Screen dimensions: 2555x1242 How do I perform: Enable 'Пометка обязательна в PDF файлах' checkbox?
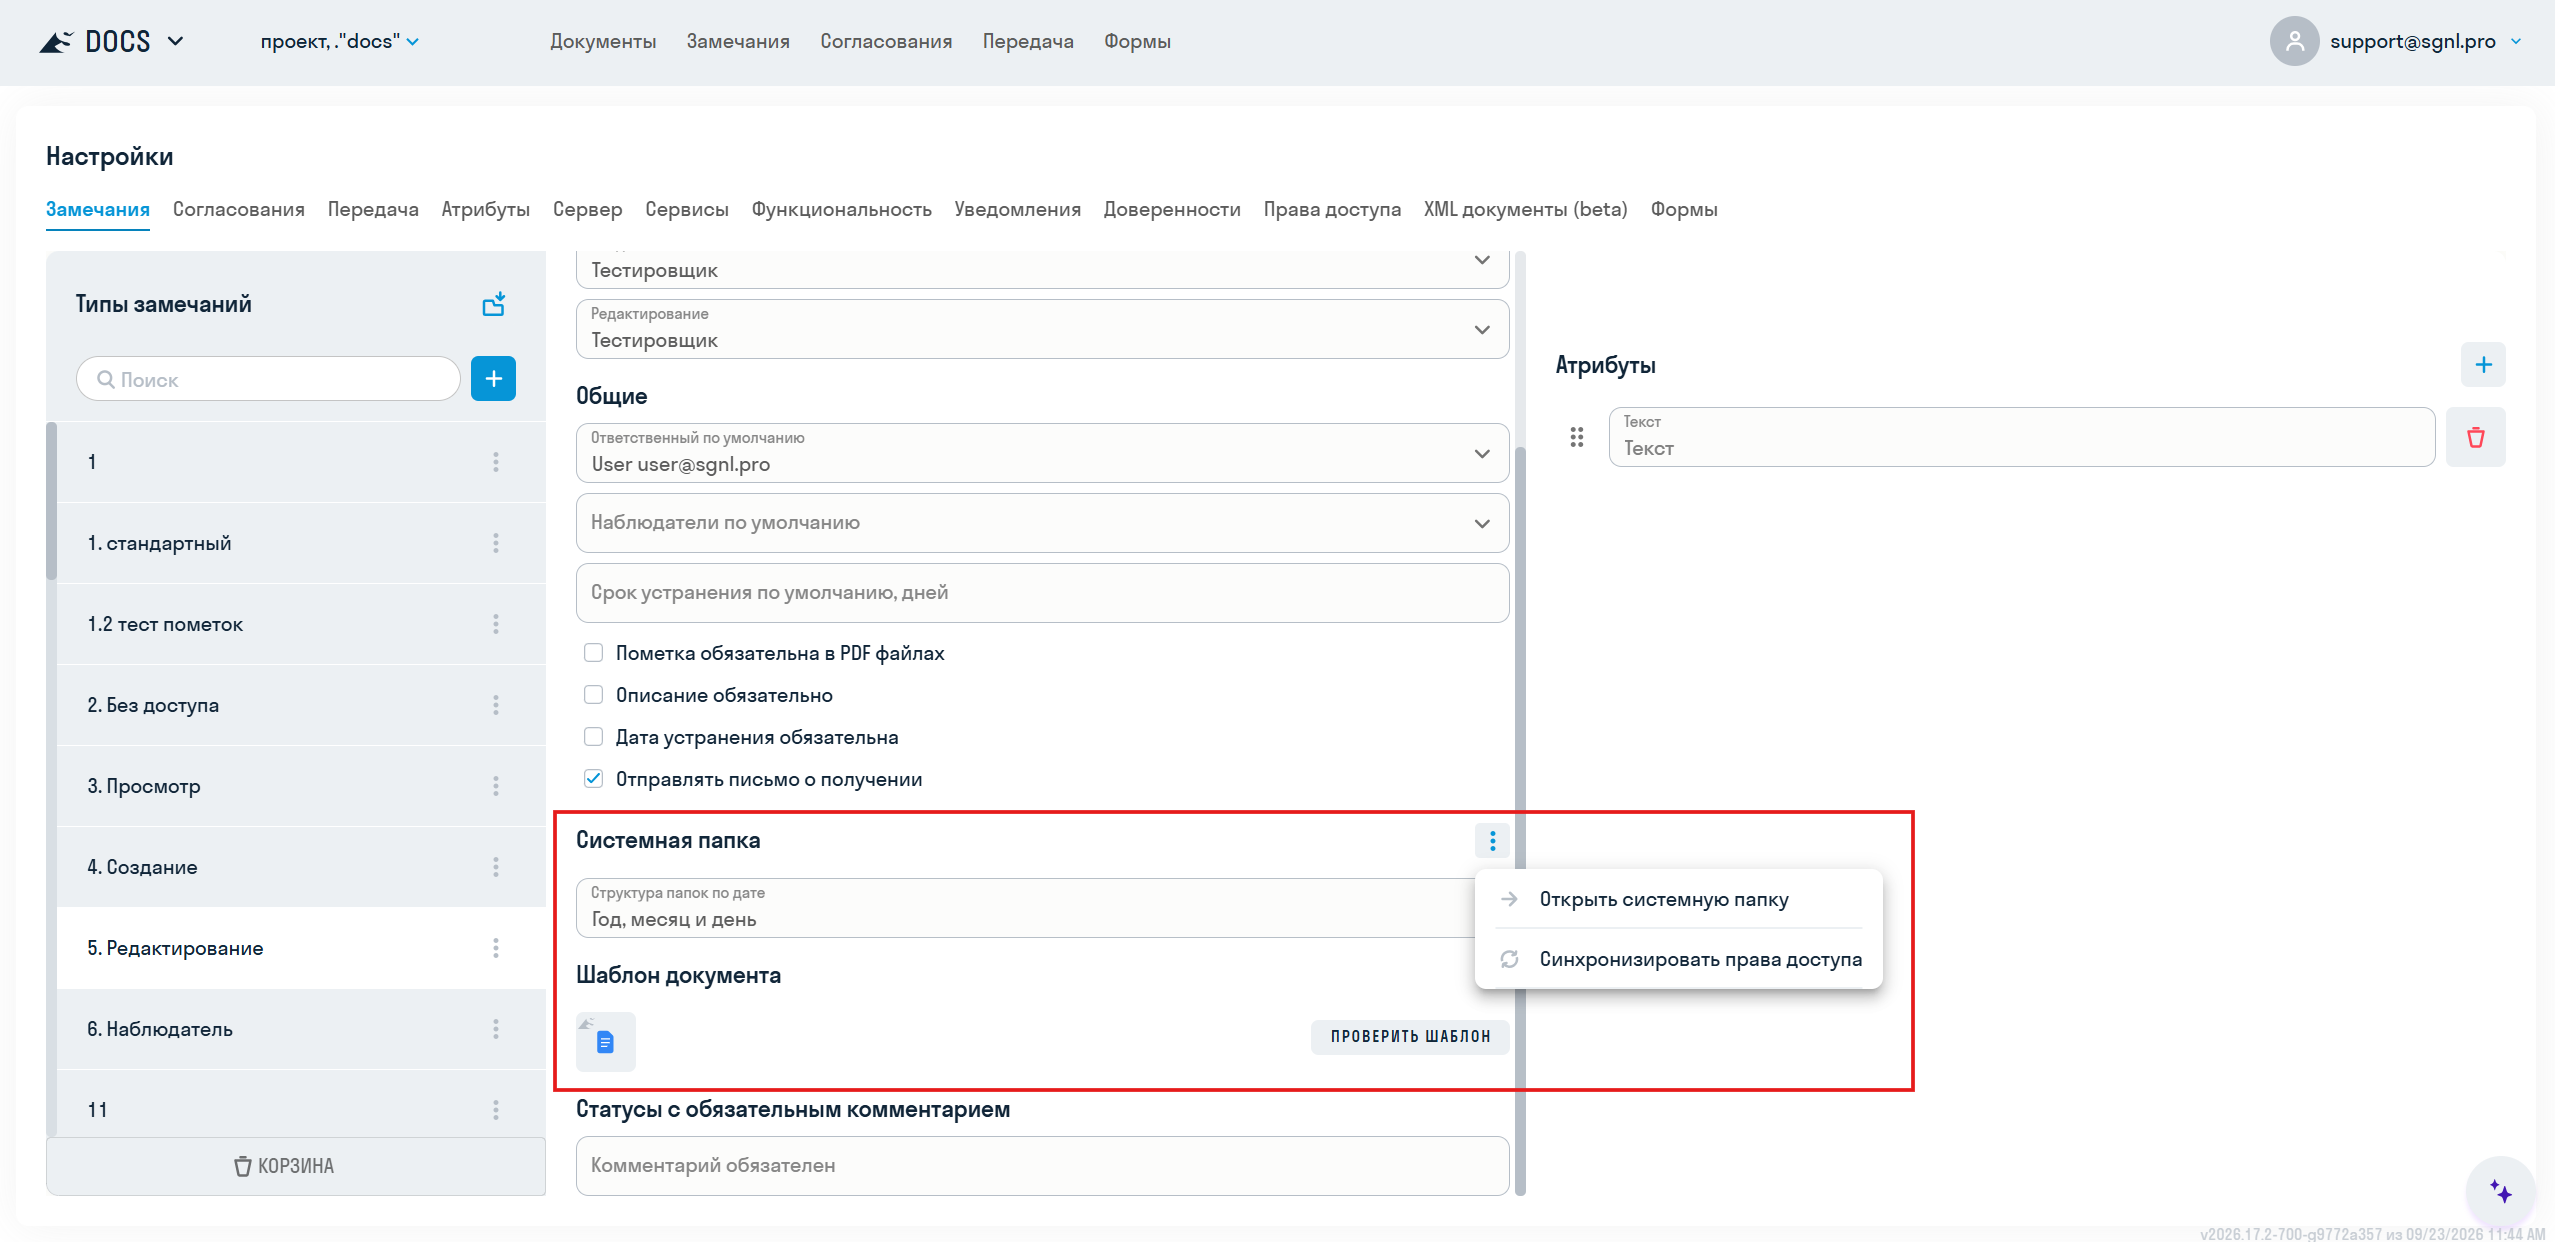click(593, 653)
